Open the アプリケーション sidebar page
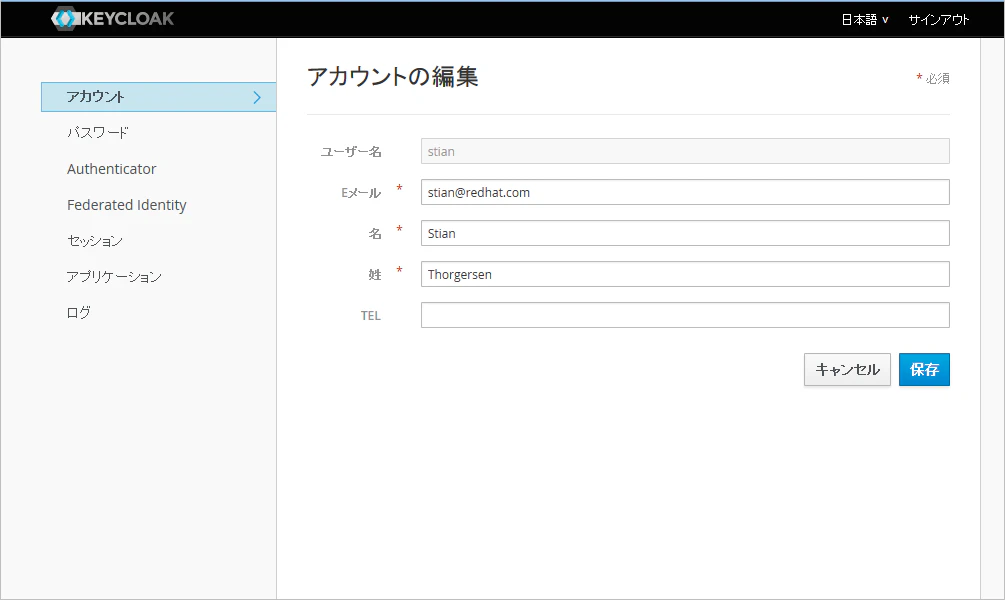The image size is (1005, 600). (114, 276)
